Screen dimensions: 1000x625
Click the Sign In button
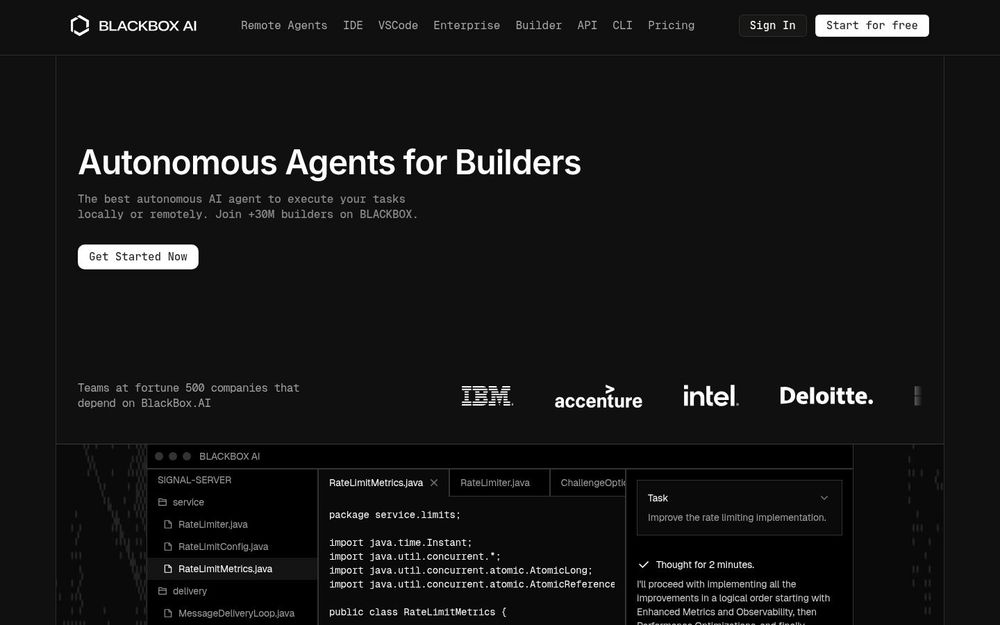(772, 26)
